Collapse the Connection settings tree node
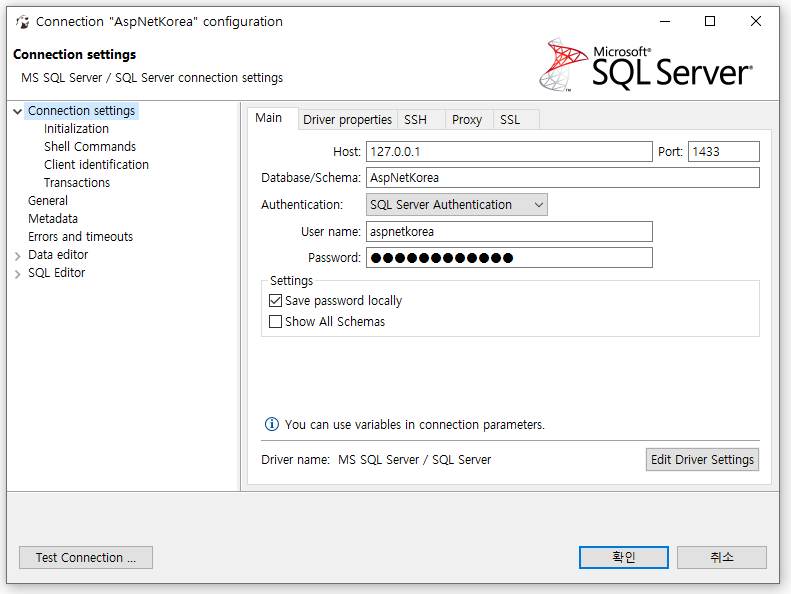The height and width of the screenshot is (594, 791). pos(18,111)
